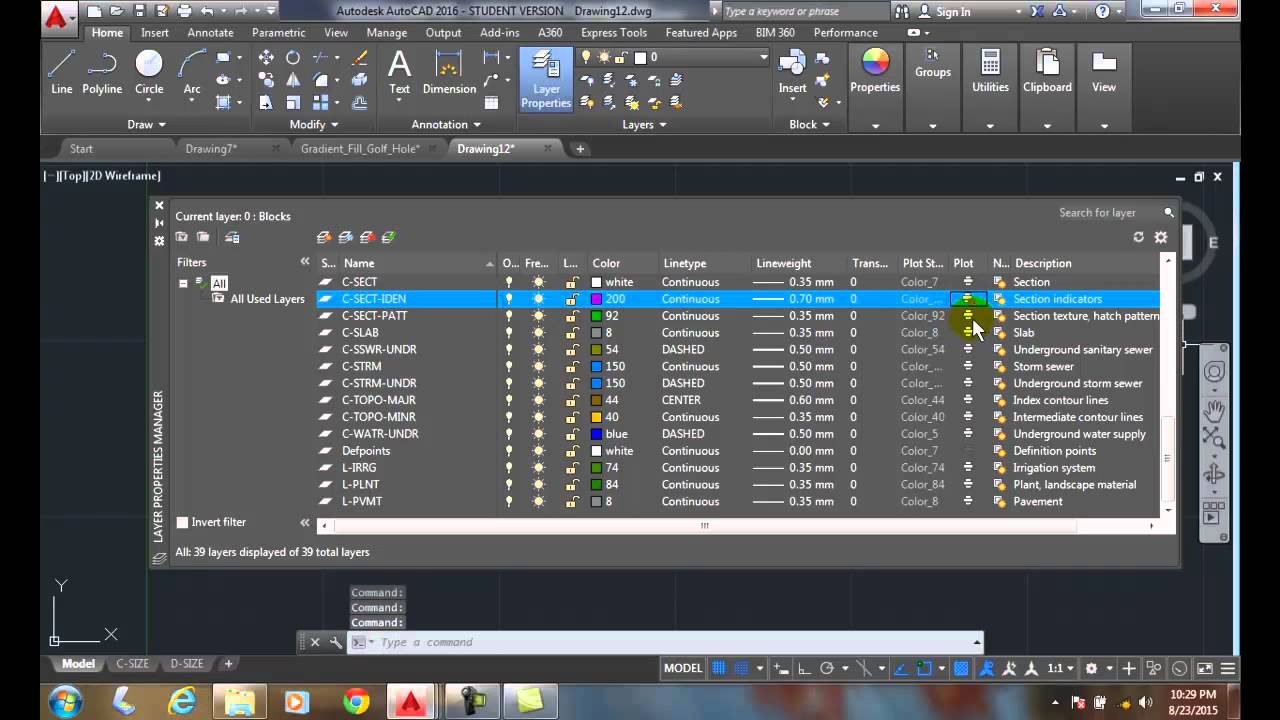Open the View panel

pyautogui.click(x=1104, y=72)
